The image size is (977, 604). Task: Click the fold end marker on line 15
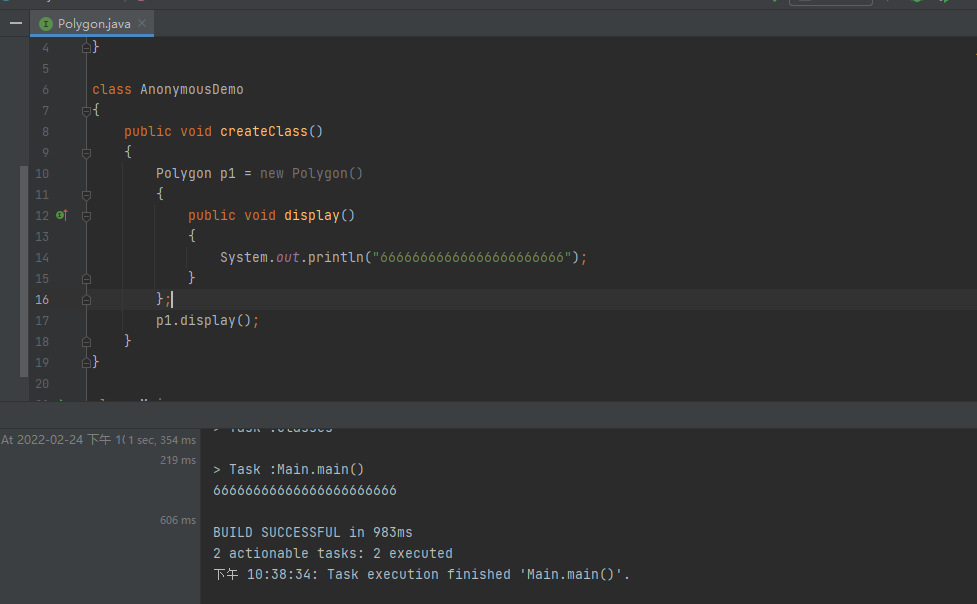(87, 279)
